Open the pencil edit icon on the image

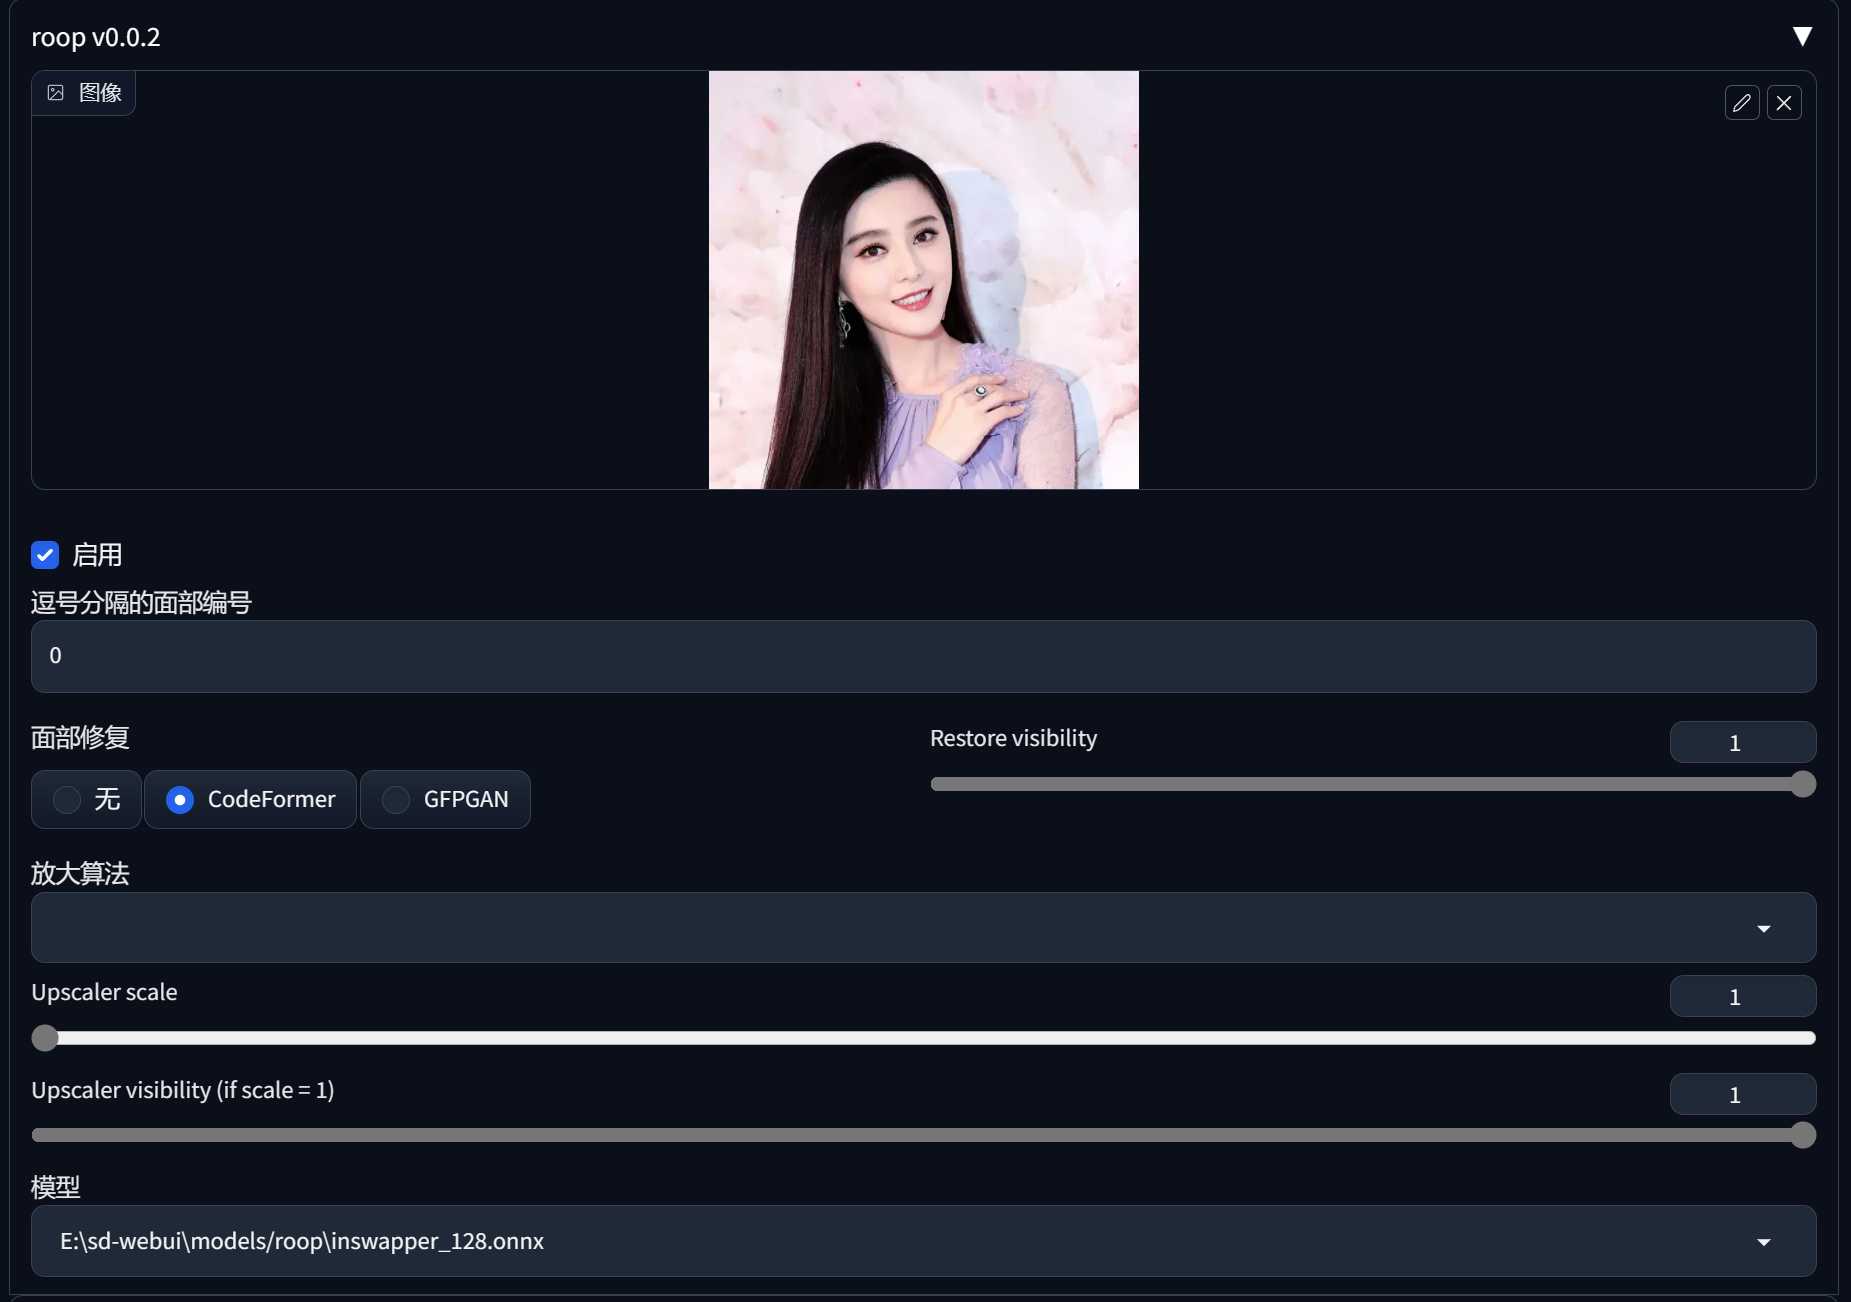click(x=1742, y=102)
